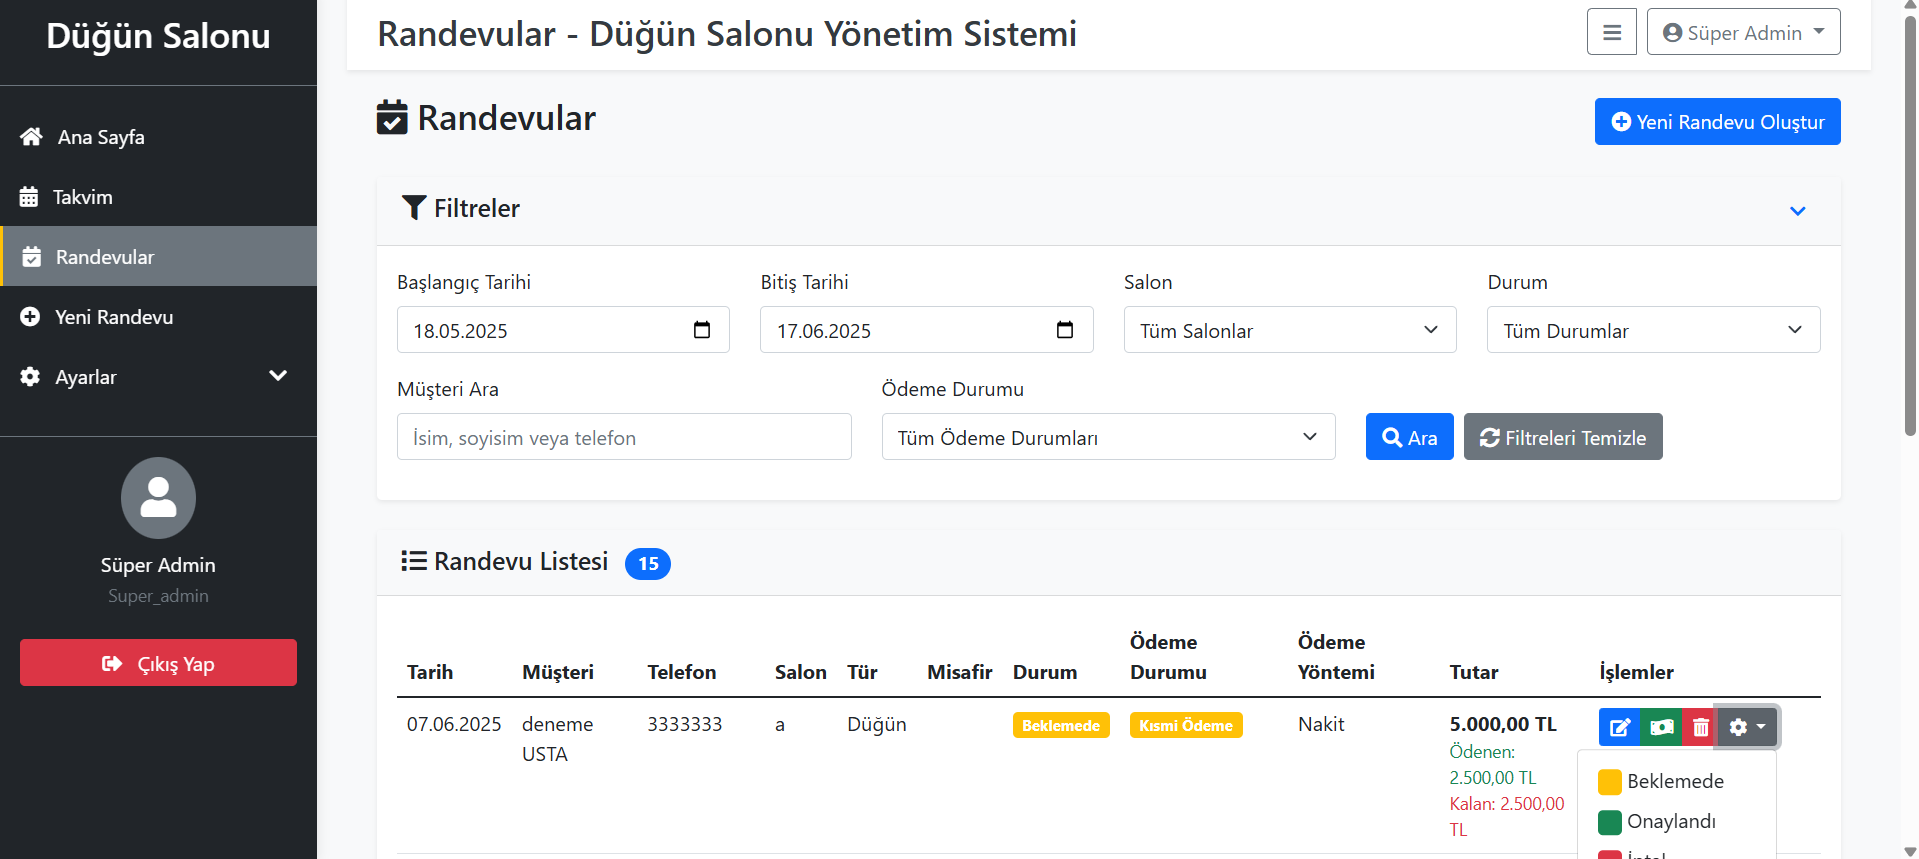
Task: Select the yellow Beklemede status option
Action: (x=1674, y=781)
